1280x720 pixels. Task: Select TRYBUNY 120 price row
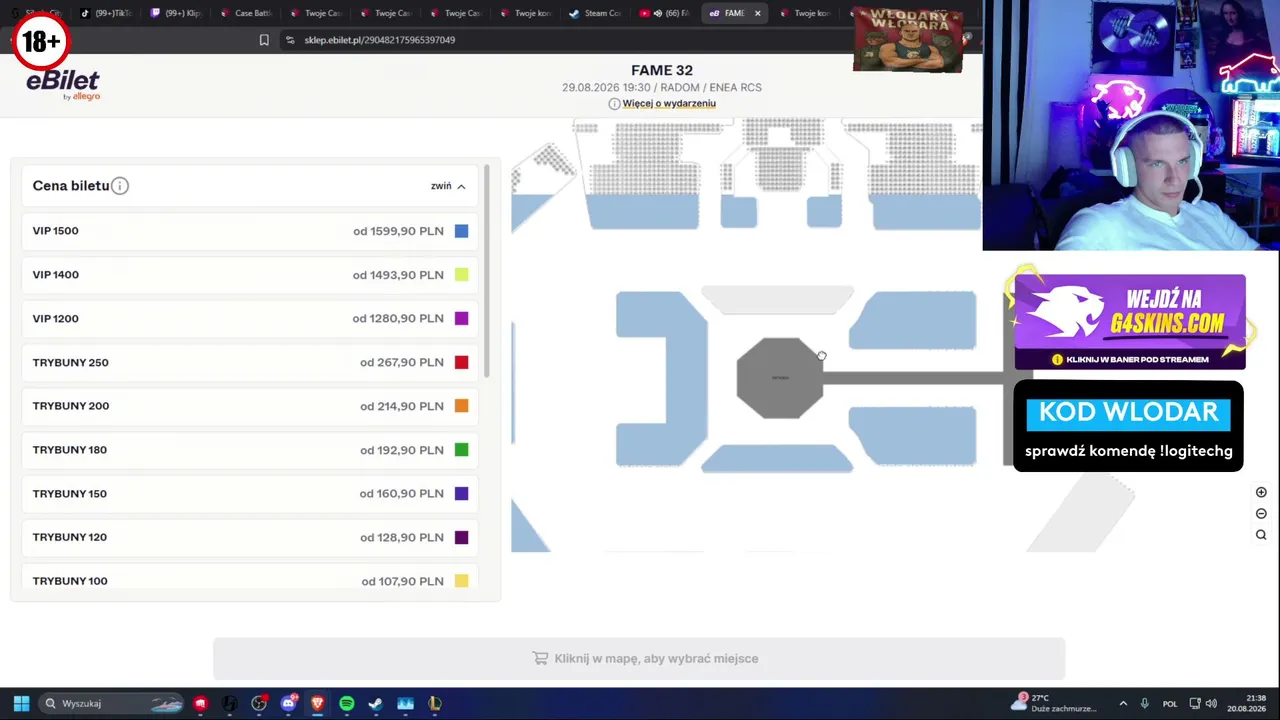tap(250, 537)
